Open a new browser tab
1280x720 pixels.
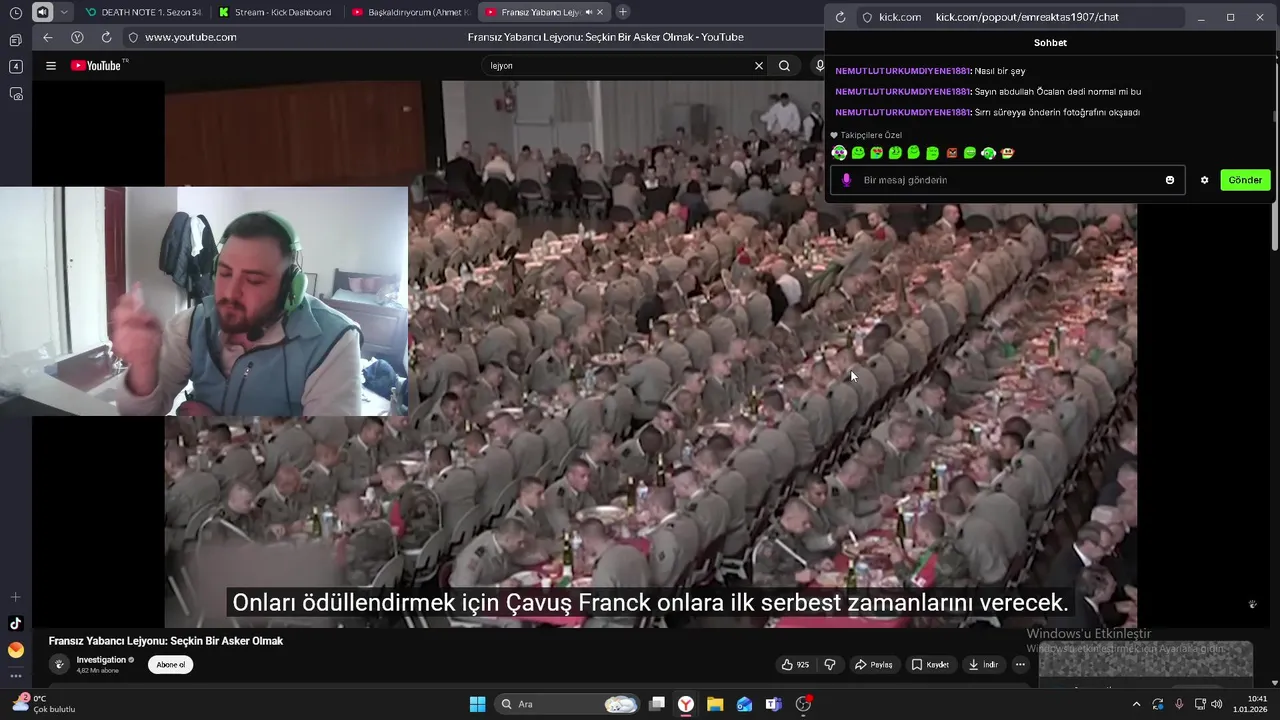click(x=622, y=12)
